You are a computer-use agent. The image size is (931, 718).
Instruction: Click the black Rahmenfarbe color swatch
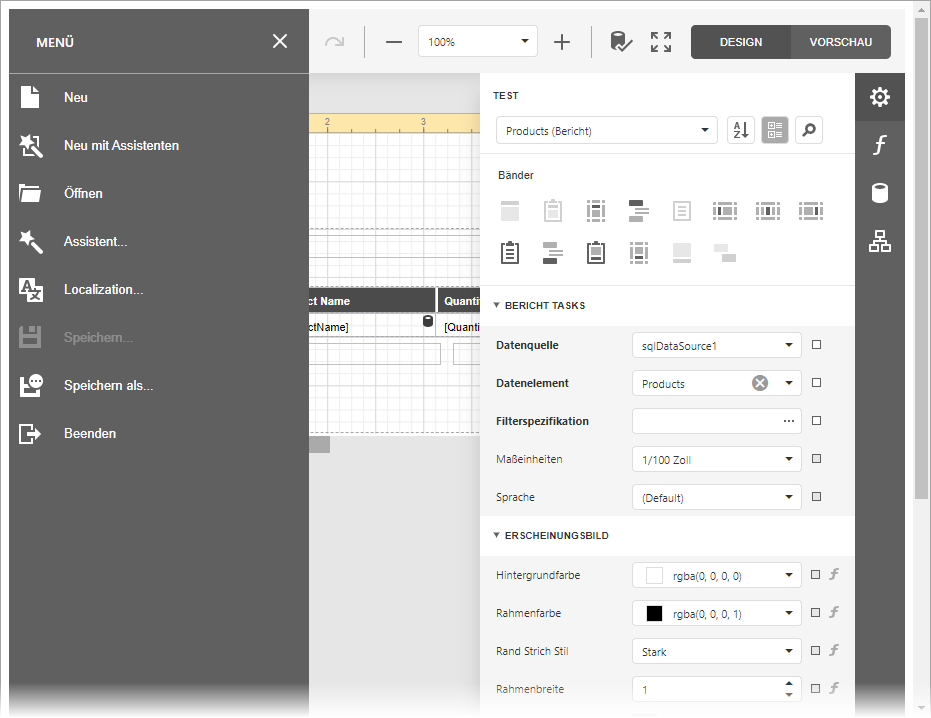[x=655, y=613]
